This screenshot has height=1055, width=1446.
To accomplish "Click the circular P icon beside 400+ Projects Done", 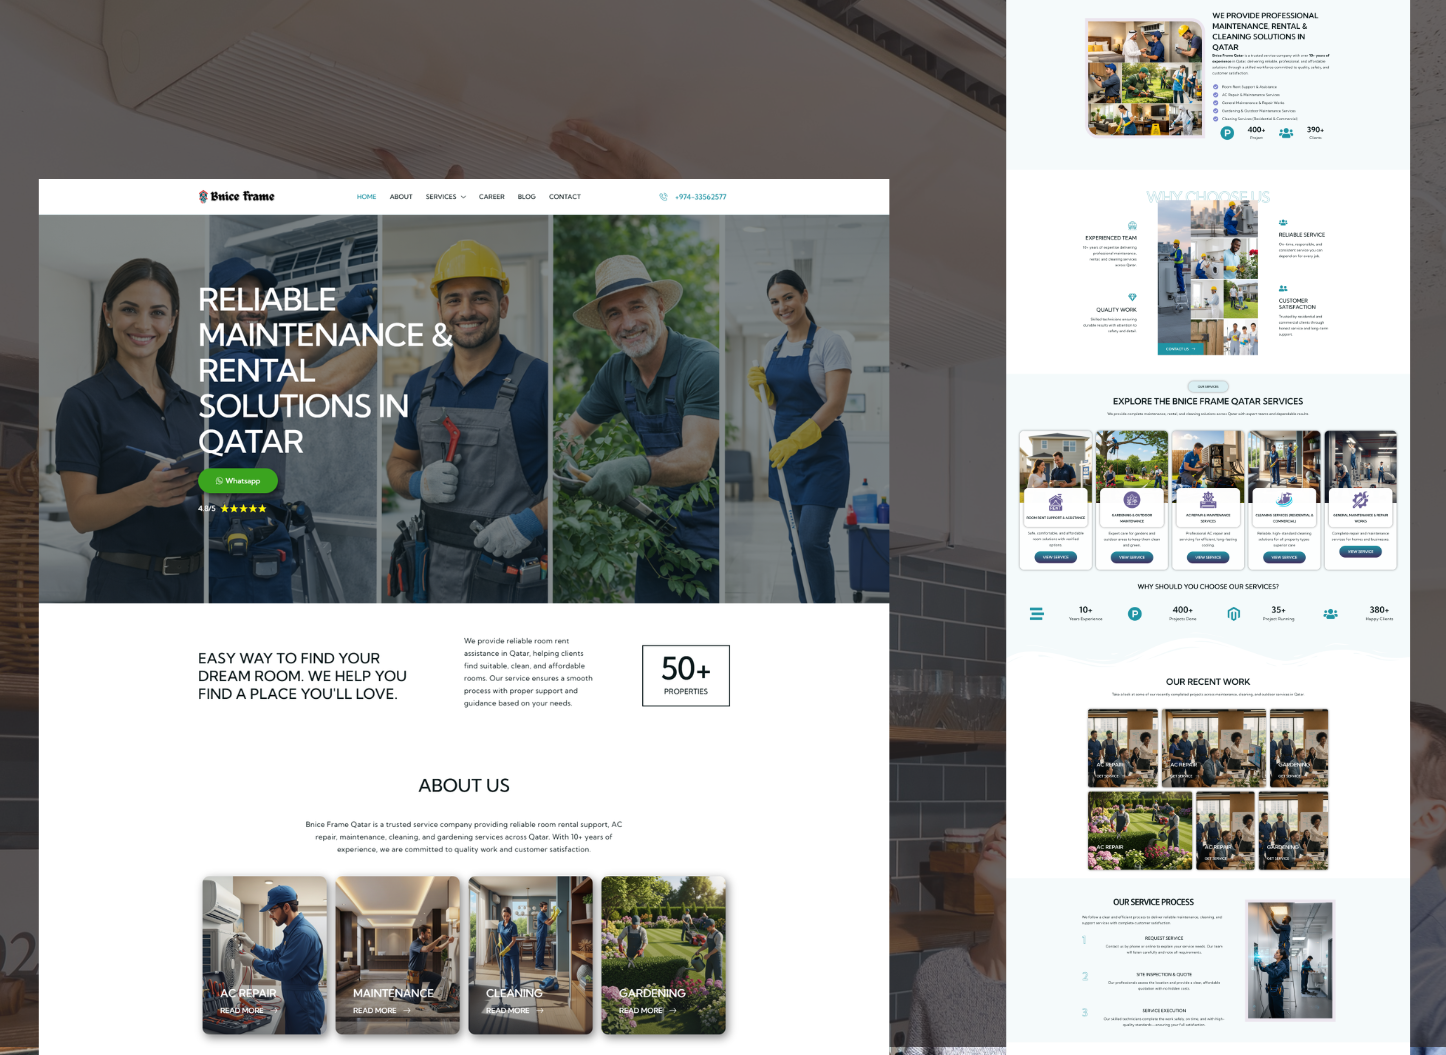I will [1134, 614].
